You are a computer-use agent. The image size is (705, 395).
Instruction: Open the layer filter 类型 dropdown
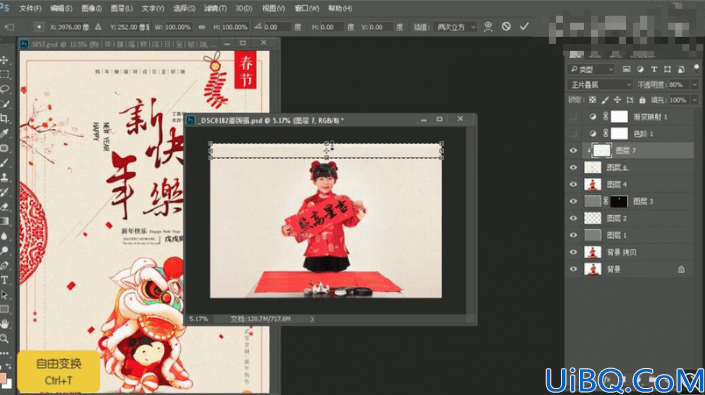pos(591,69)
